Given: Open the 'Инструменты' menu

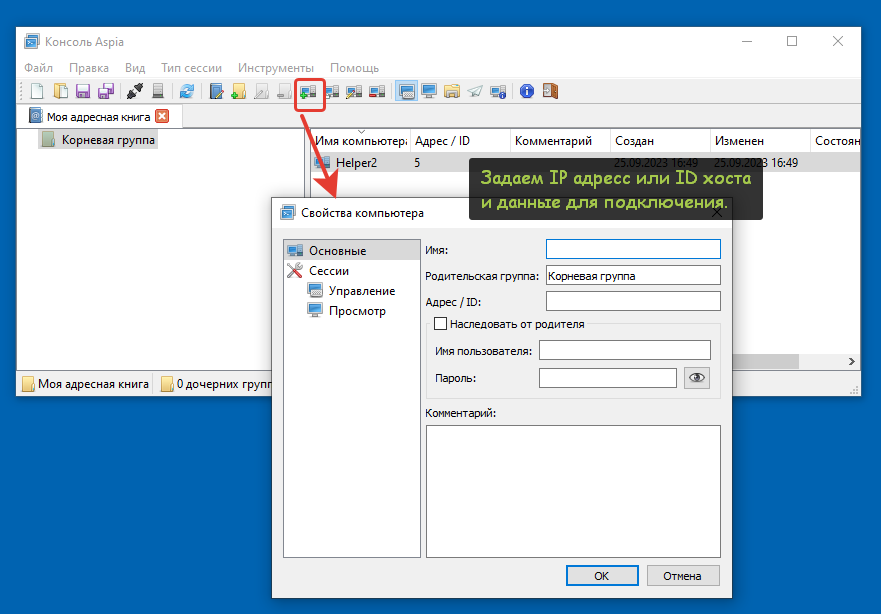Looking at the screenshot, I should click(x=276, y=68).
